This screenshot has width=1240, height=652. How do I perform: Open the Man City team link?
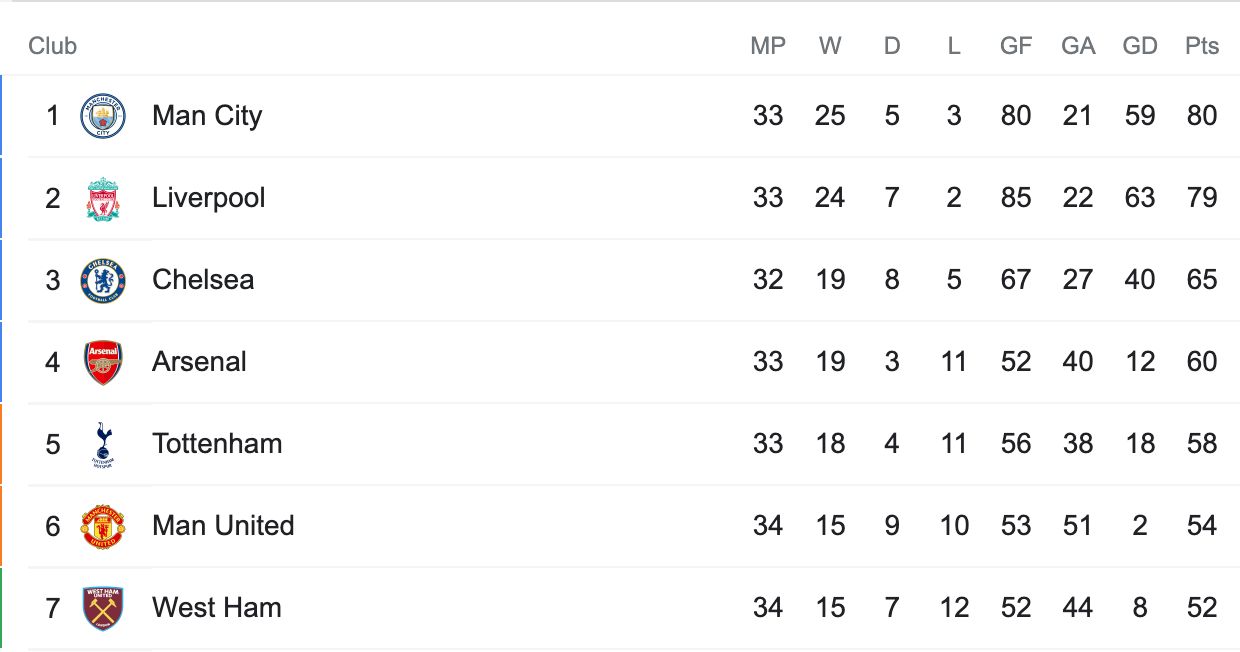coord(207,116)
